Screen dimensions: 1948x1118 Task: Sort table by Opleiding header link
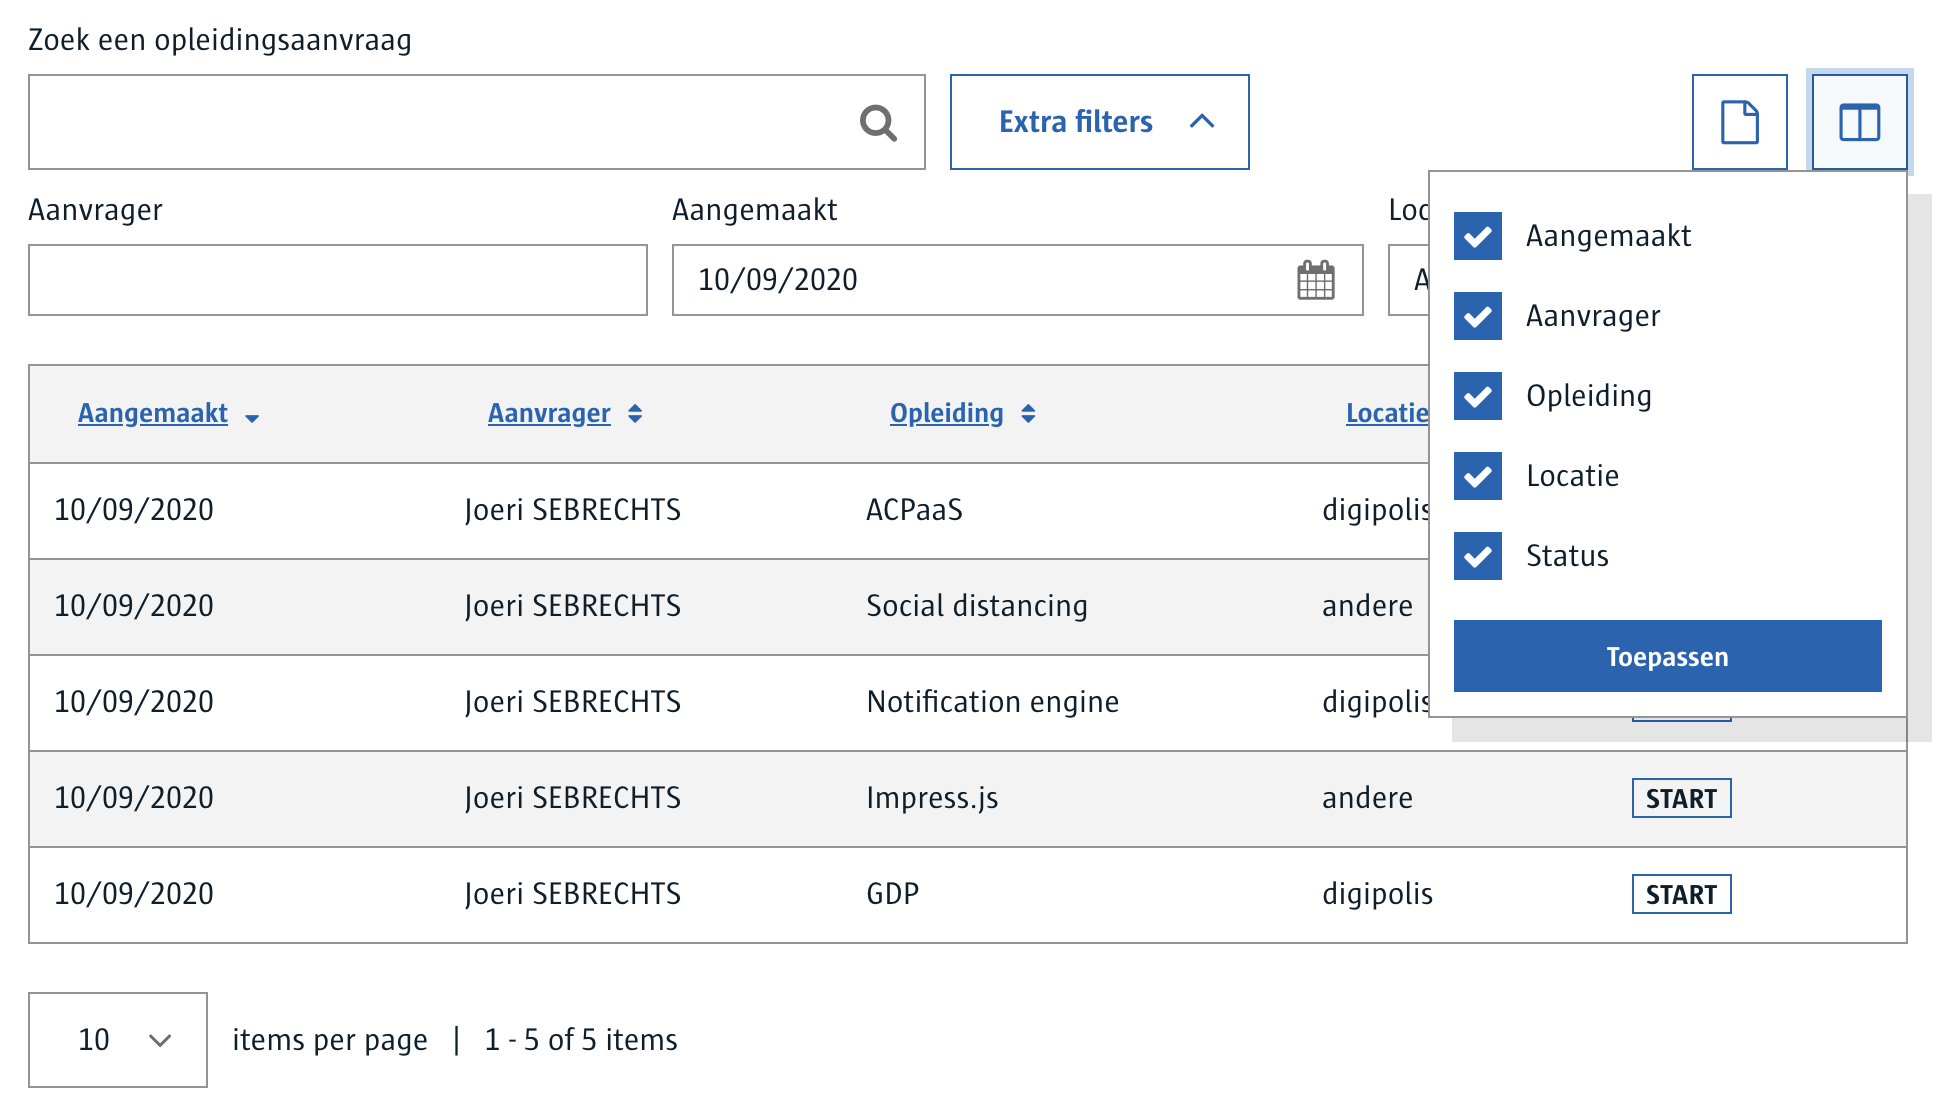pos(947,413)
